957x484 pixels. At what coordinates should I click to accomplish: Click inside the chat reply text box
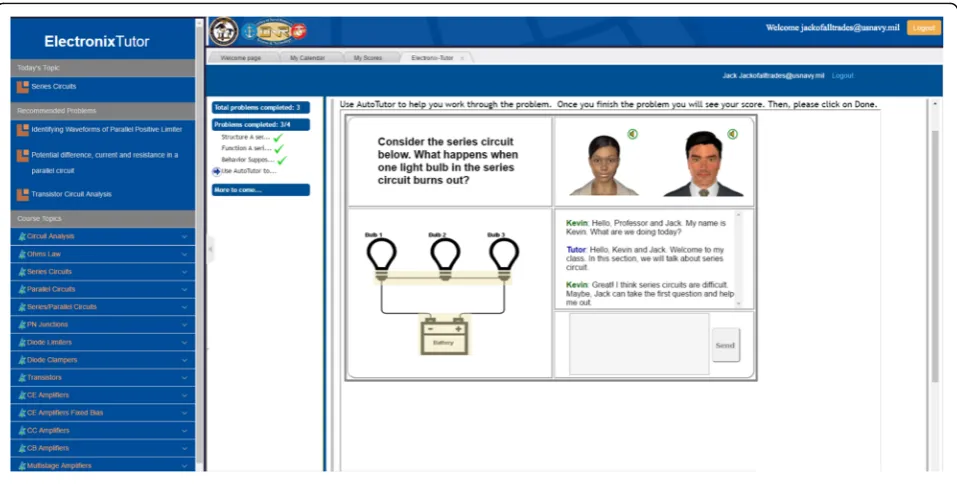(x=639, y=344)
